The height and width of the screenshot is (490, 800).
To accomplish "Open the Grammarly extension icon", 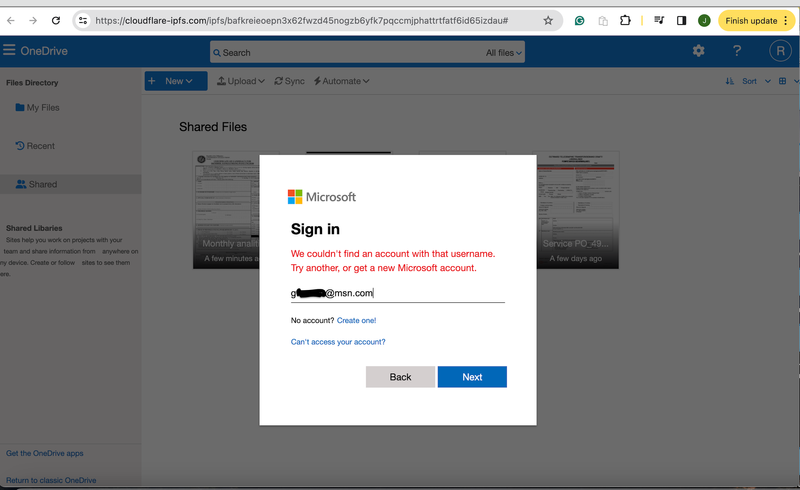I will tap(580, 20).
